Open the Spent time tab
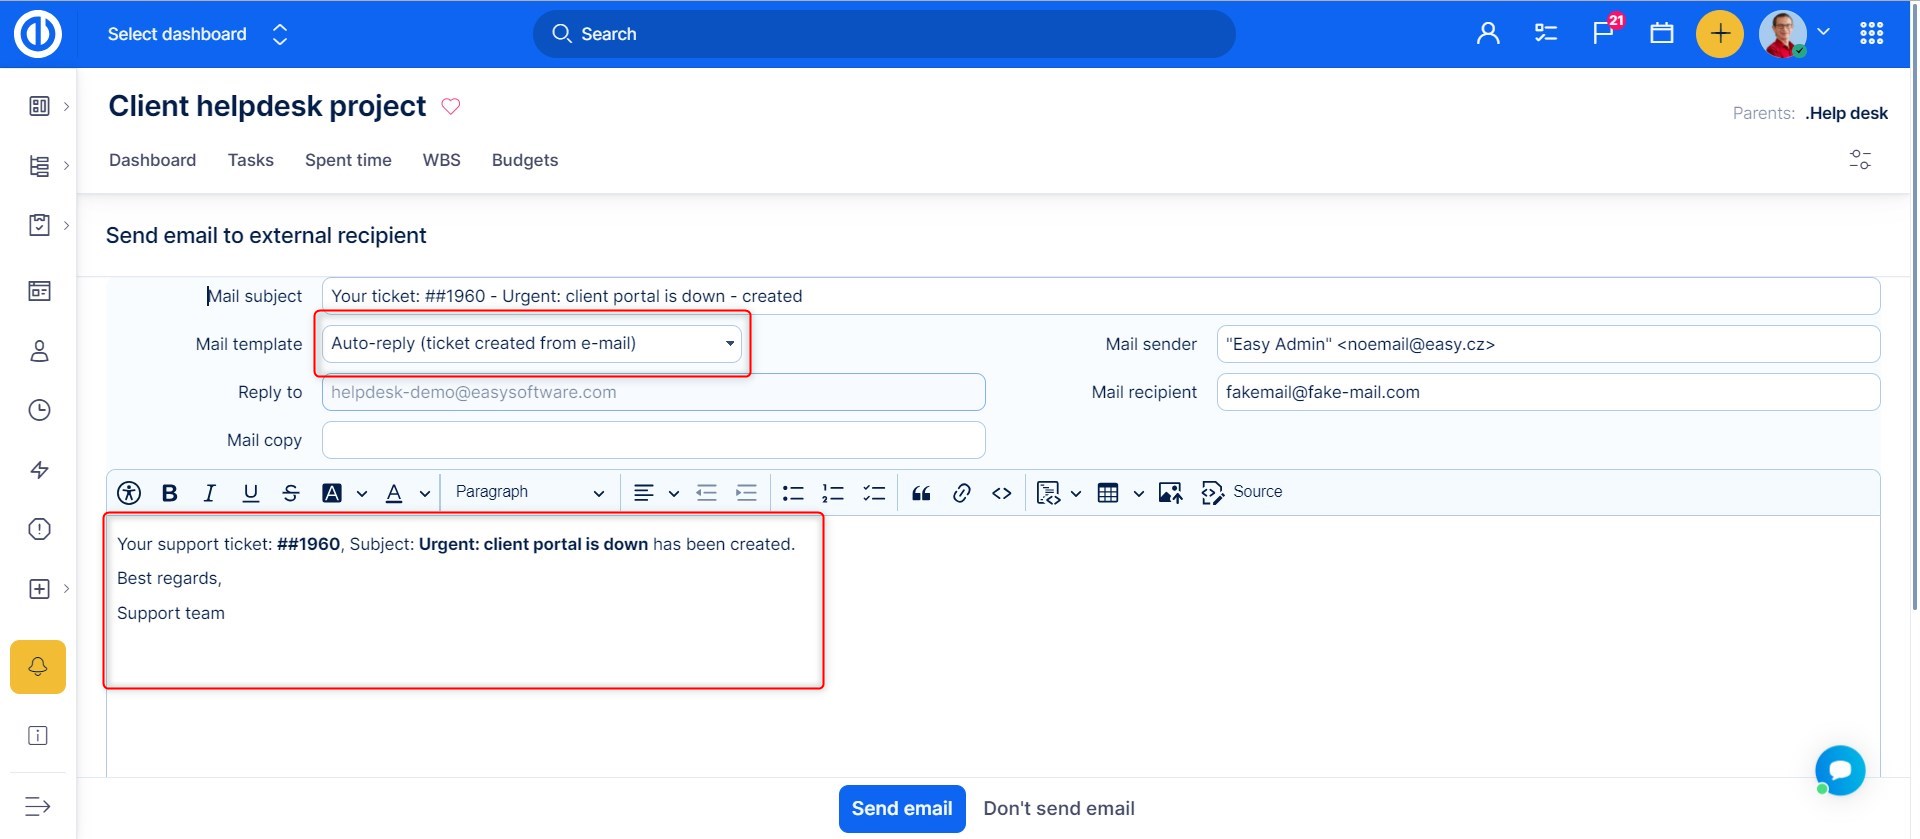The image size is (1920, 839). click(348, 160)
